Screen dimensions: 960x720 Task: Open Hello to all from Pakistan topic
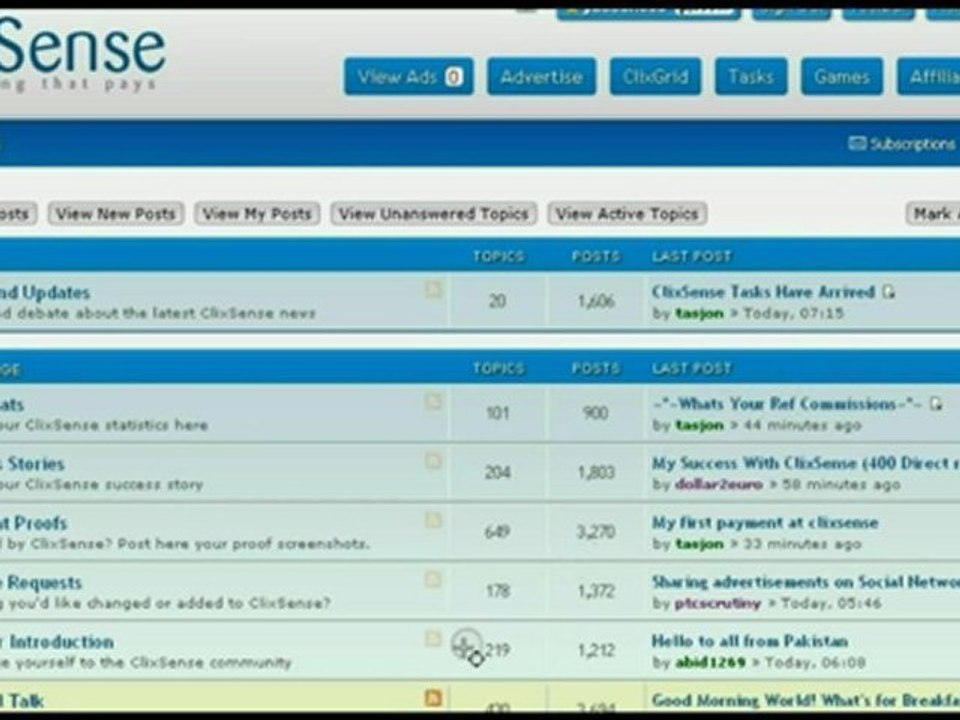749,641
